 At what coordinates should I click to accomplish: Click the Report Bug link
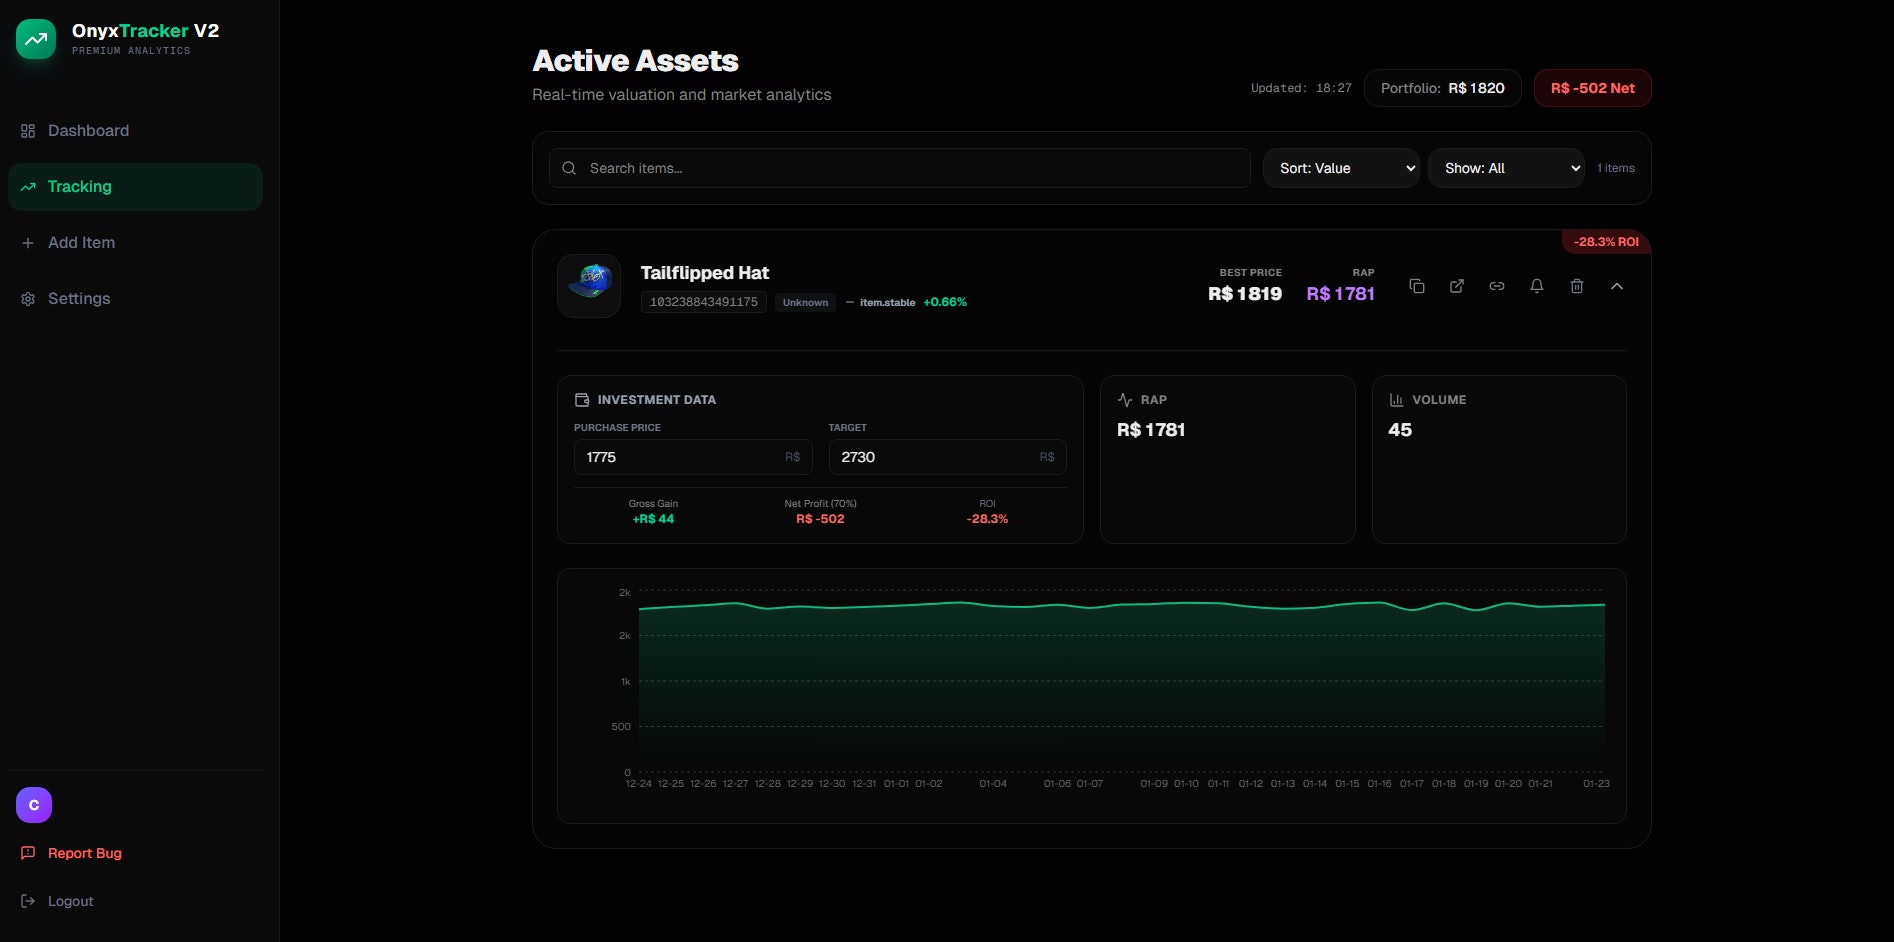(83, 853)
